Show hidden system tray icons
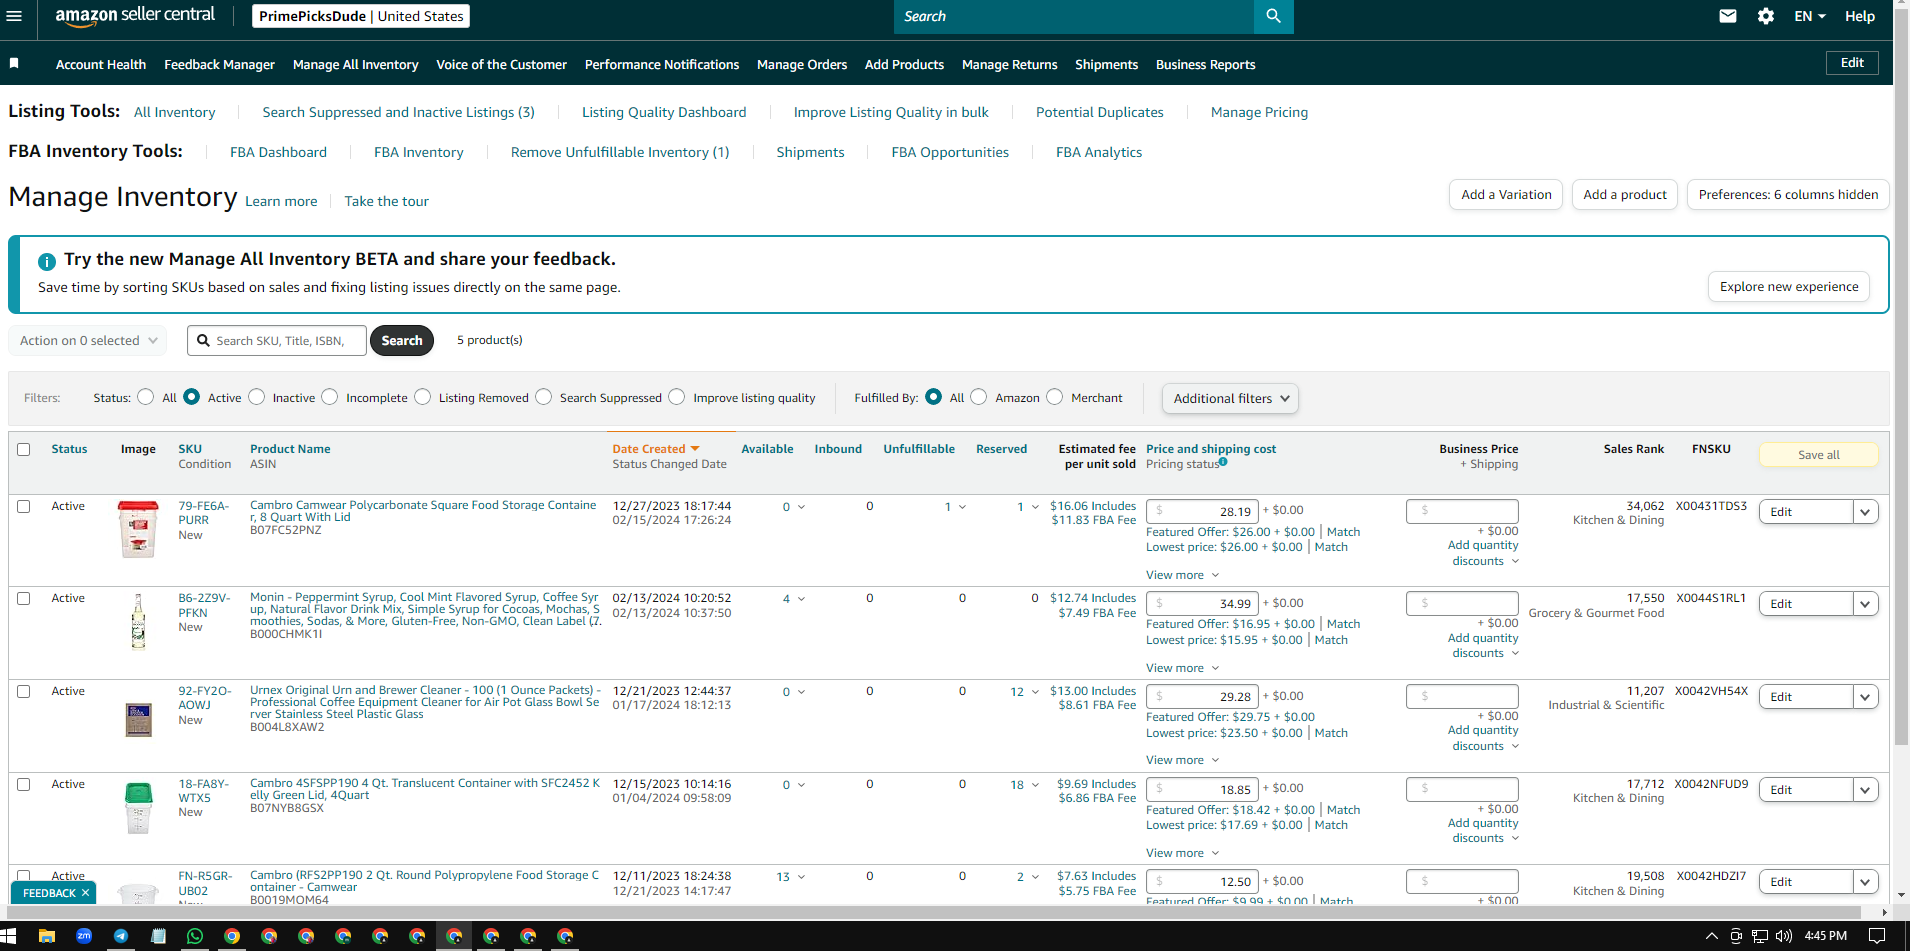1910x951 pixels. [x=1711, y=936]
